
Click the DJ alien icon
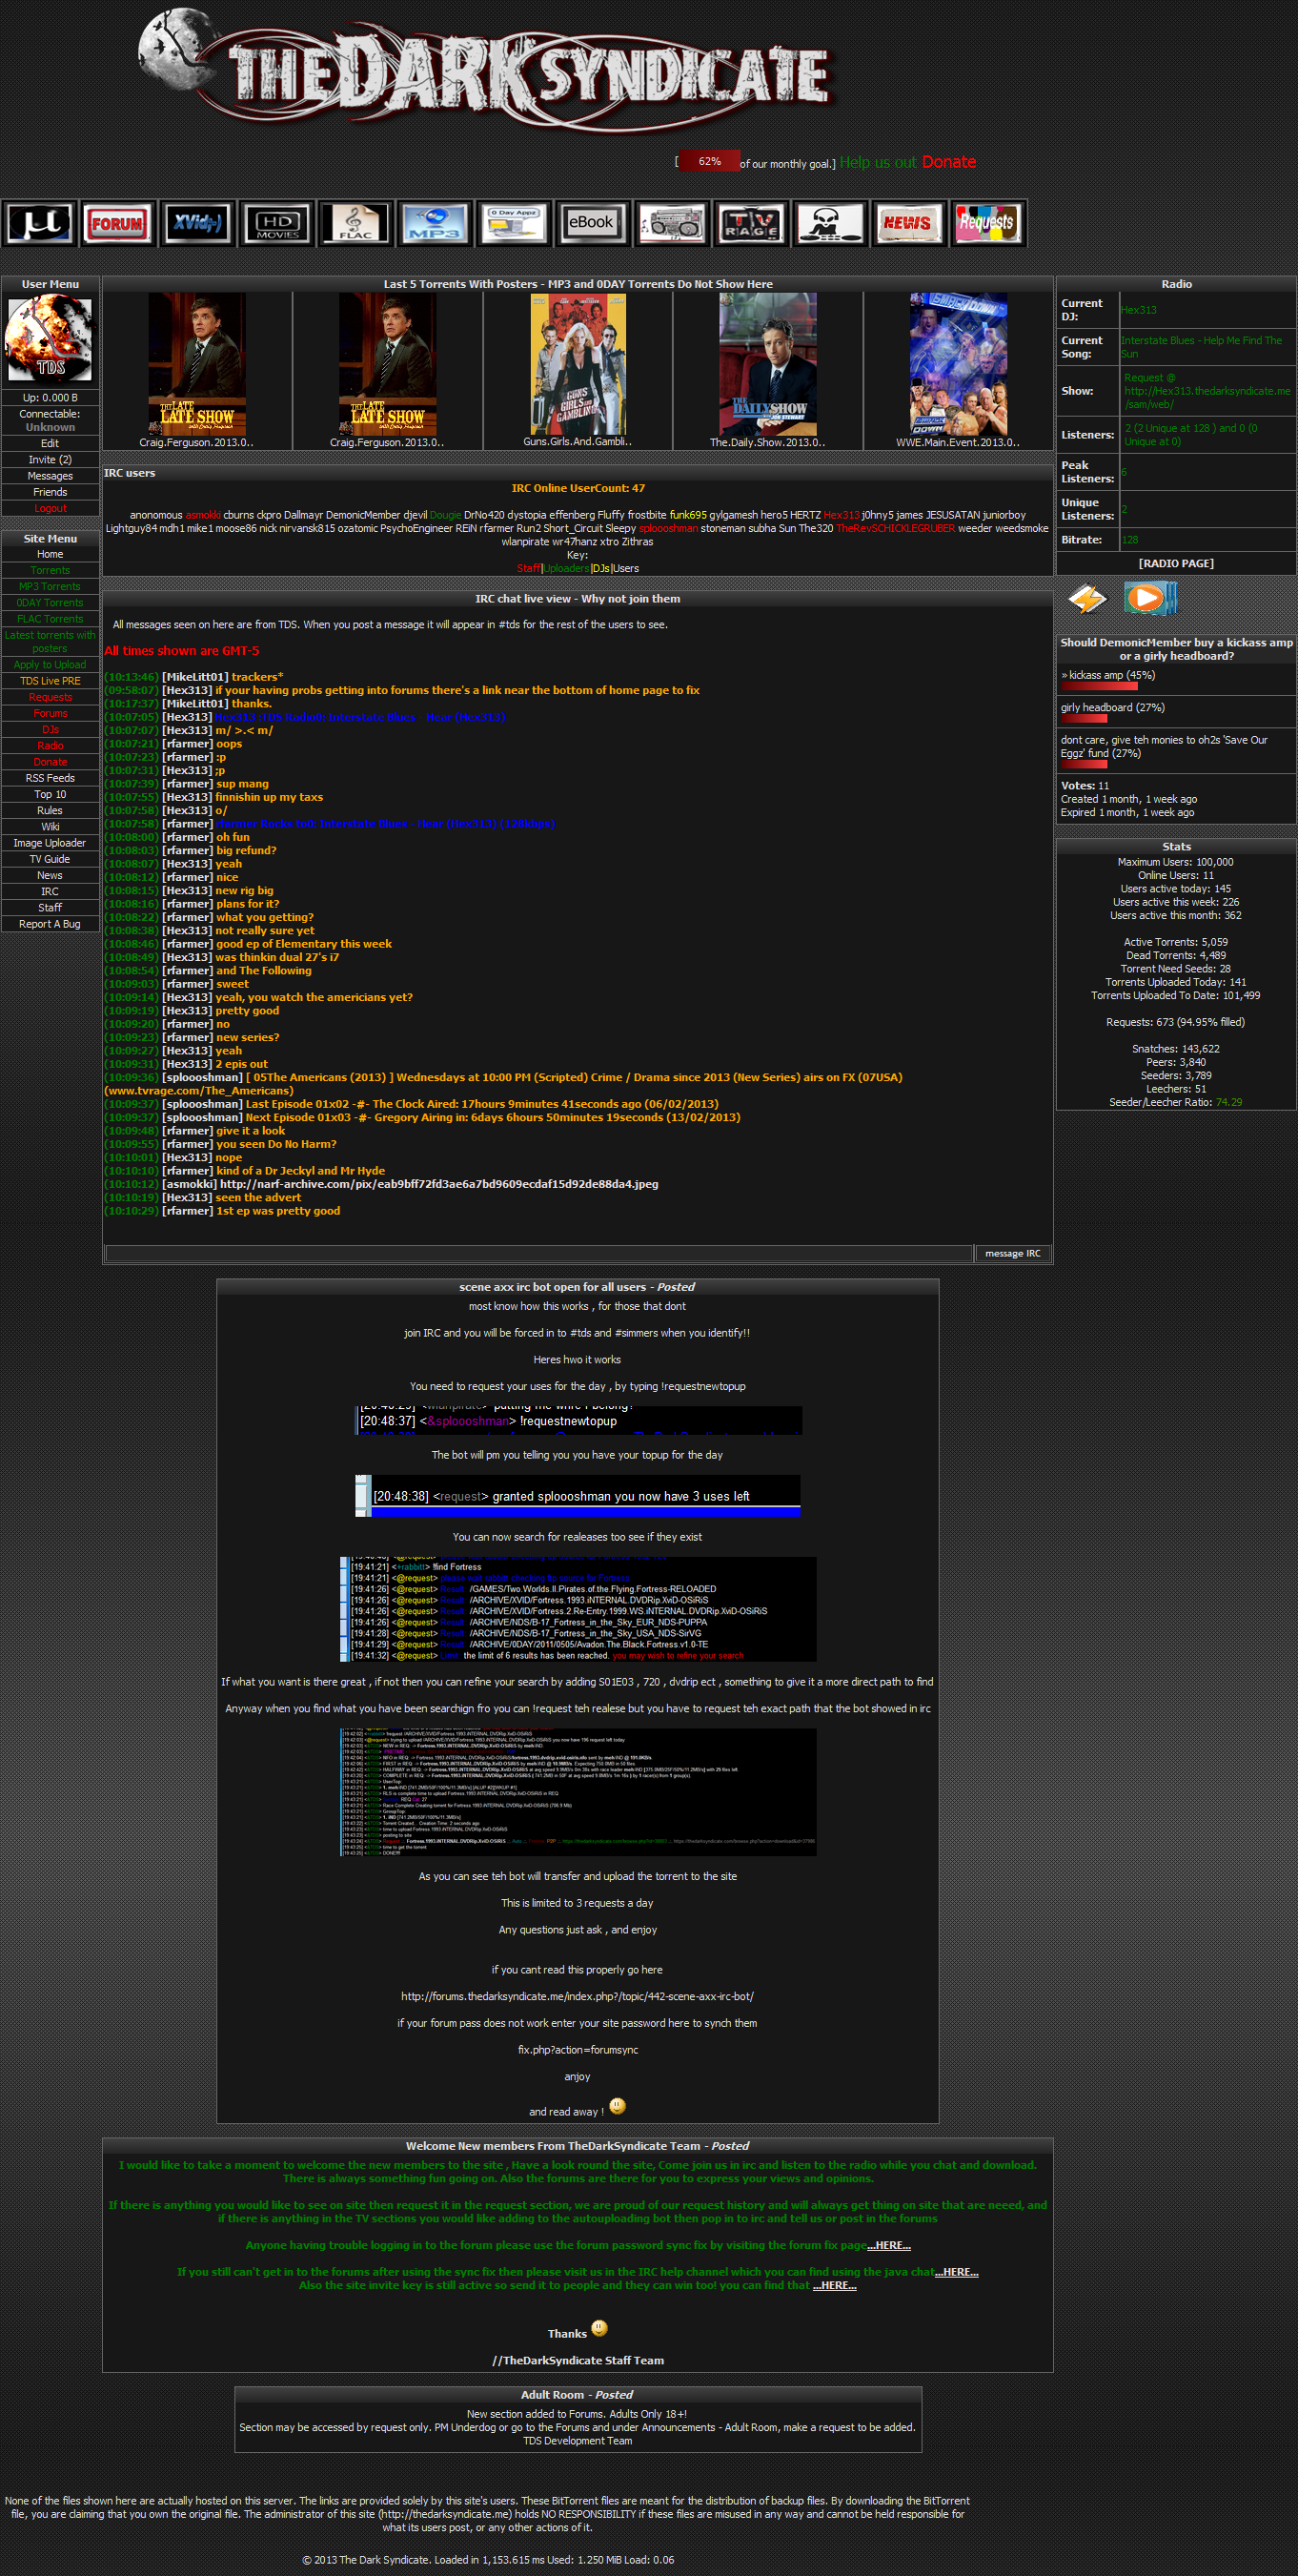tap(830, 223)
